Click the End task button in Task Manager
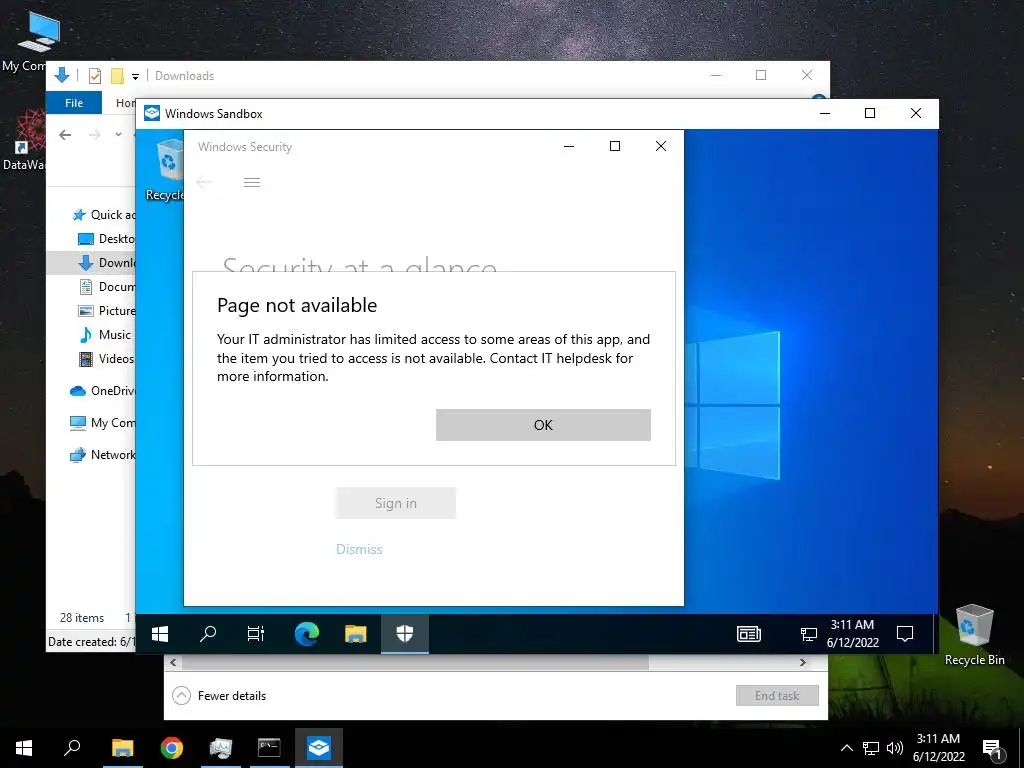 pyautogui.click(x=777, y=696)
